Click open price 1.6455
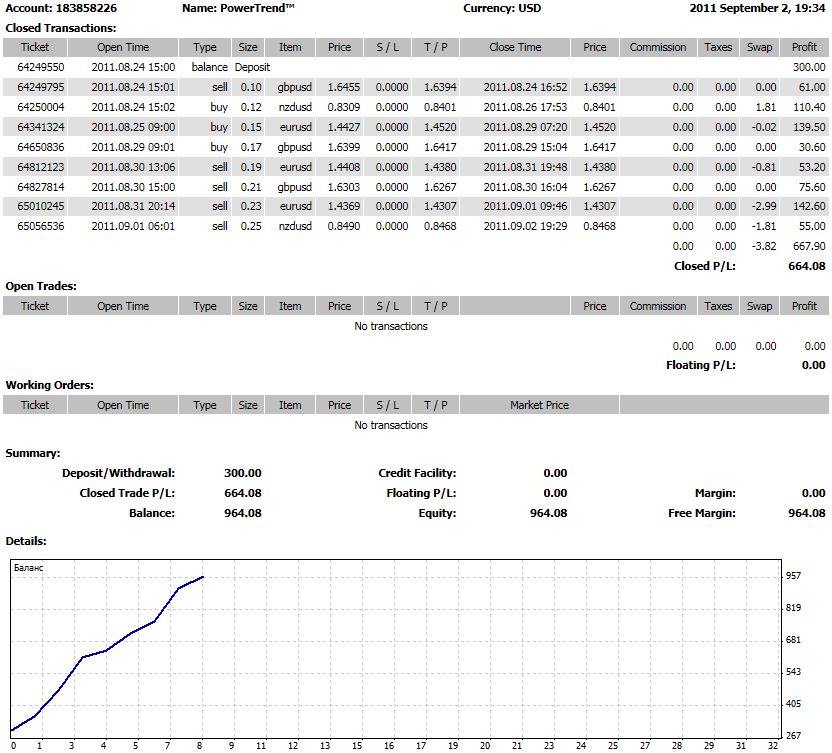Image resolution: width=832 pixels, height=753 pixels. point(344,87)
